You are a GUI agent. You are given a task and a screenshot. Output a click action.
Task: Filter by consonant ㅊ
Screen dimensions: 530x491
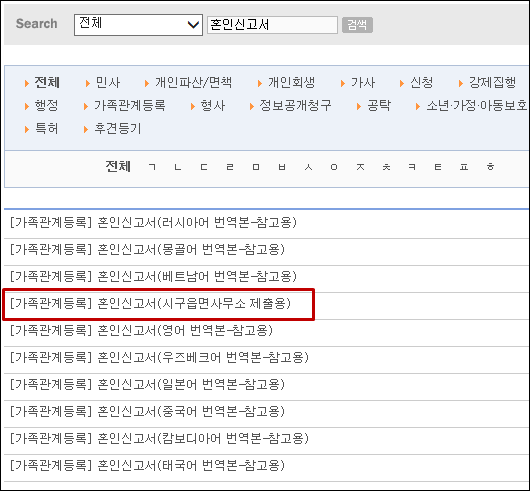[386, 167]
